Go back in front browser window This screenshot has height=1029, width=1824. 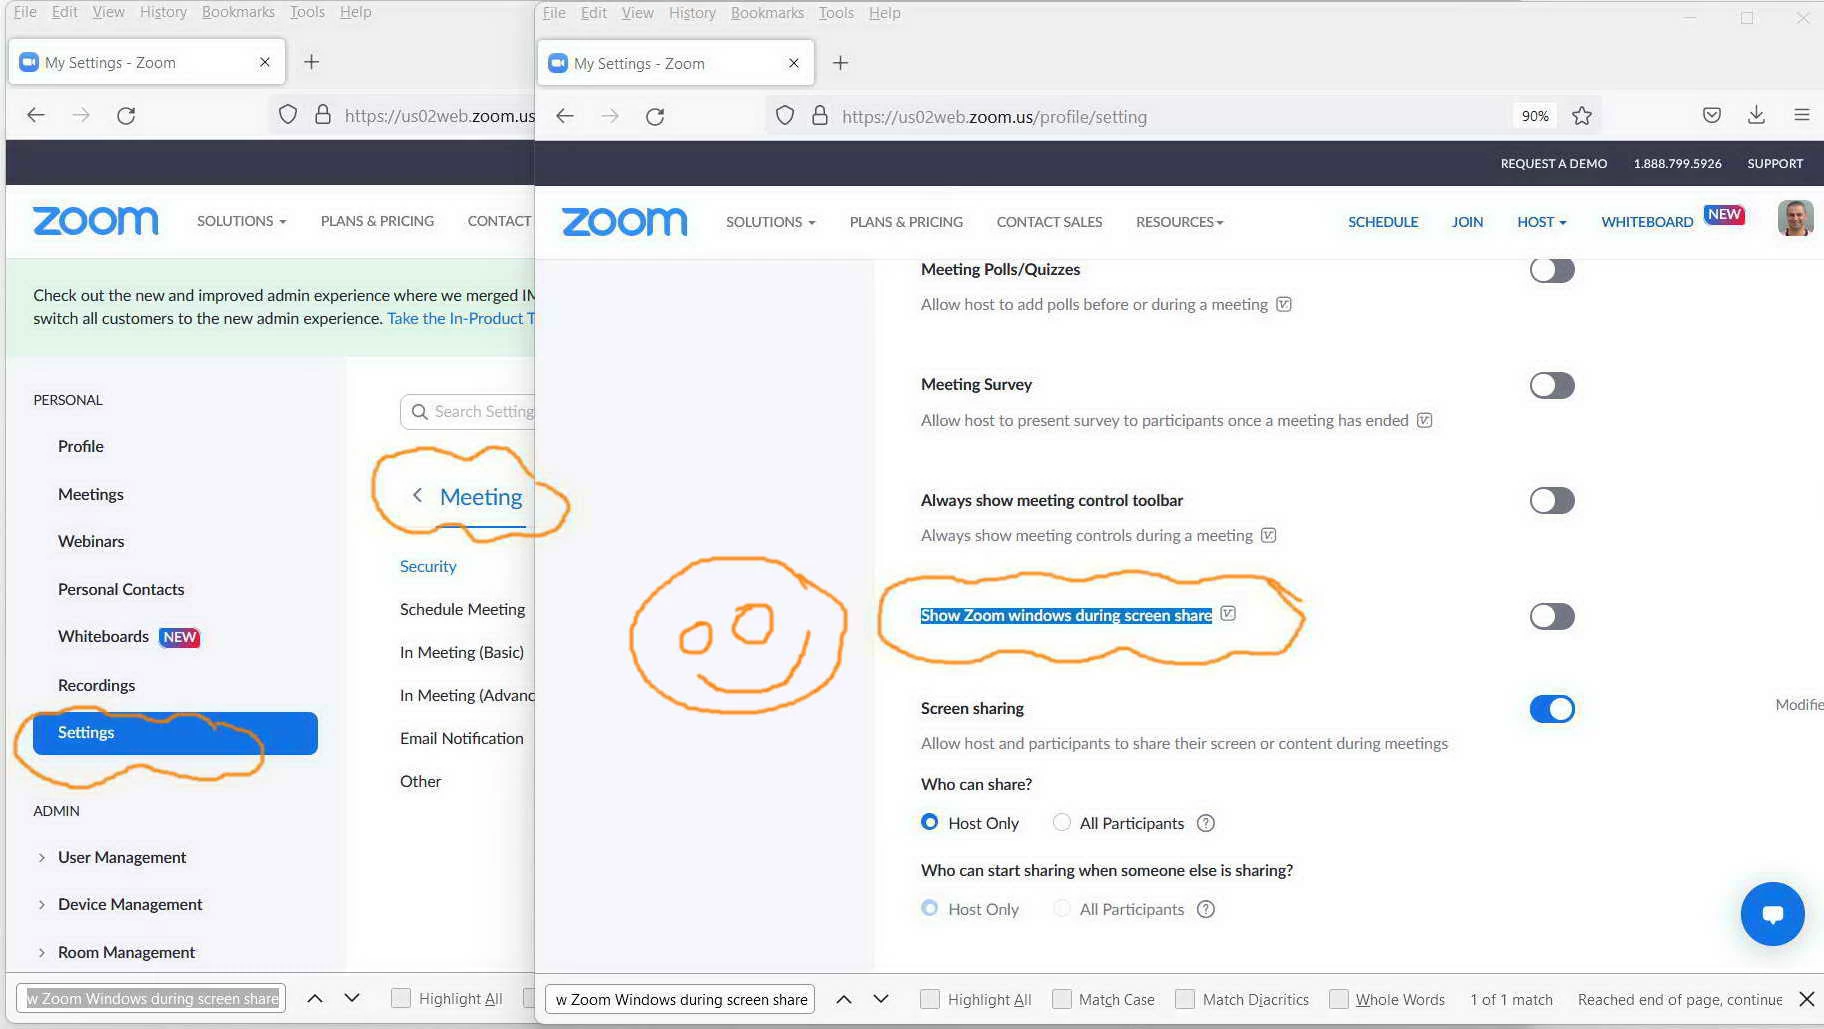point(565,116)
